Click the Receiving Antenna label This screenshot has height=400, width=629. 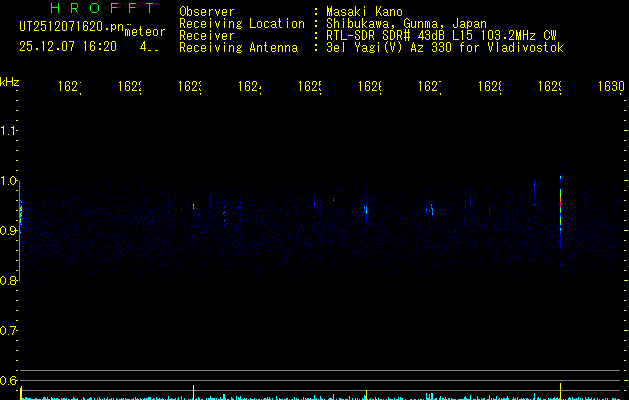pyautogui.click(x=238, y=48)
